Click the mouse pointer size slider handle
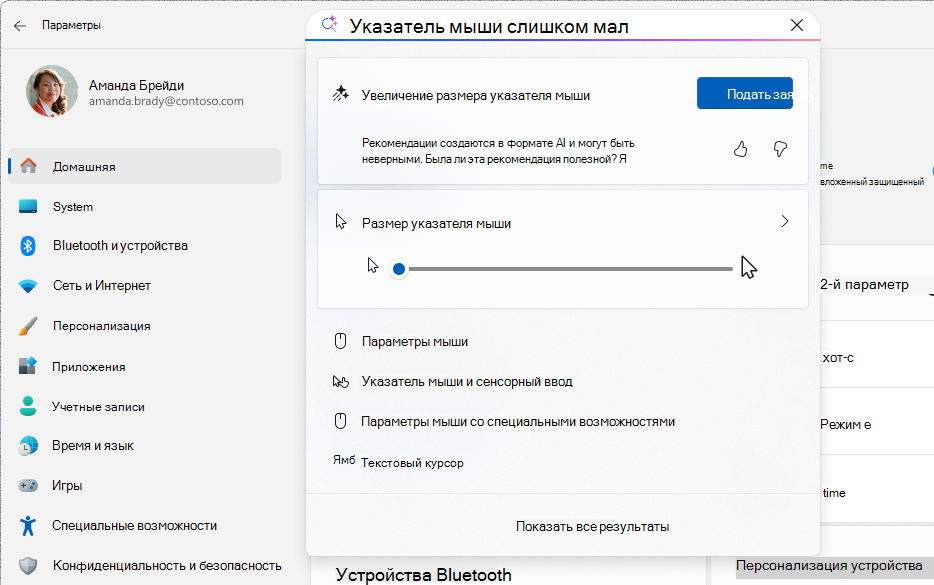 point(400,268)
